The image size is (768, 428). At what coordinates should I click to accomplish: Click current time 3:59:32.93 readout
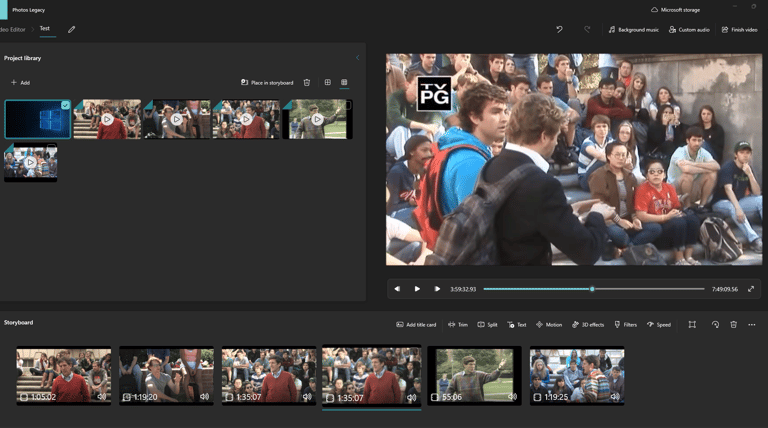pos(463,289)
